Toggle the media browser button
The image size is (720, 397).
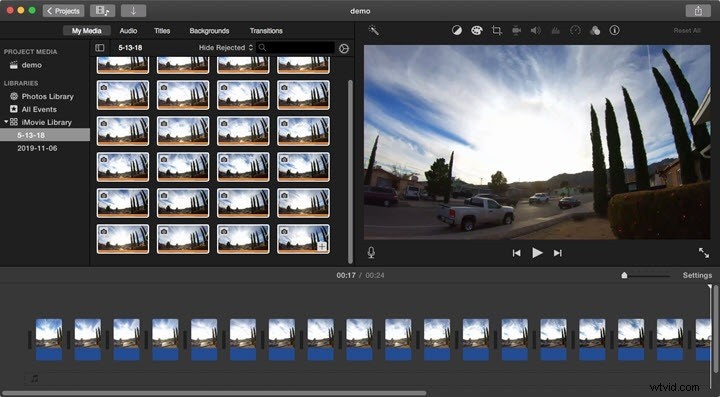coord(102,11)
